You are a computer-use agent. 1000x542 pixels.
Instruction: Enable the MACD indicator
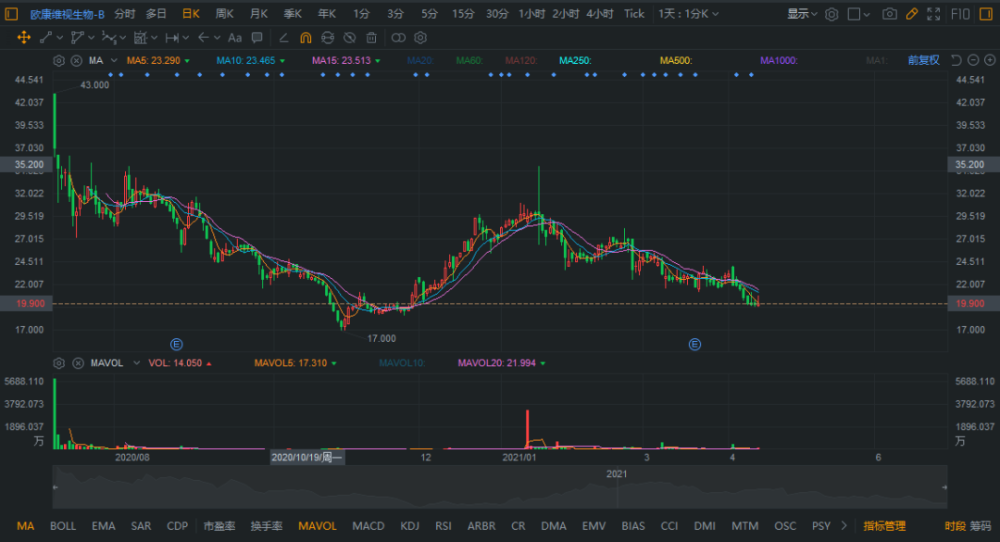369,526
